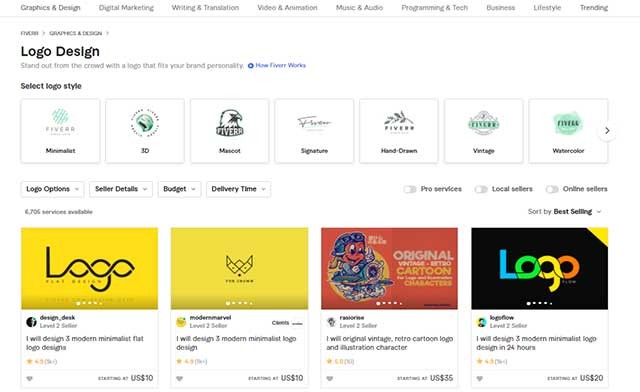Choose the Mascot logo style
Viewport: 640px width, 392px height.
229,131
